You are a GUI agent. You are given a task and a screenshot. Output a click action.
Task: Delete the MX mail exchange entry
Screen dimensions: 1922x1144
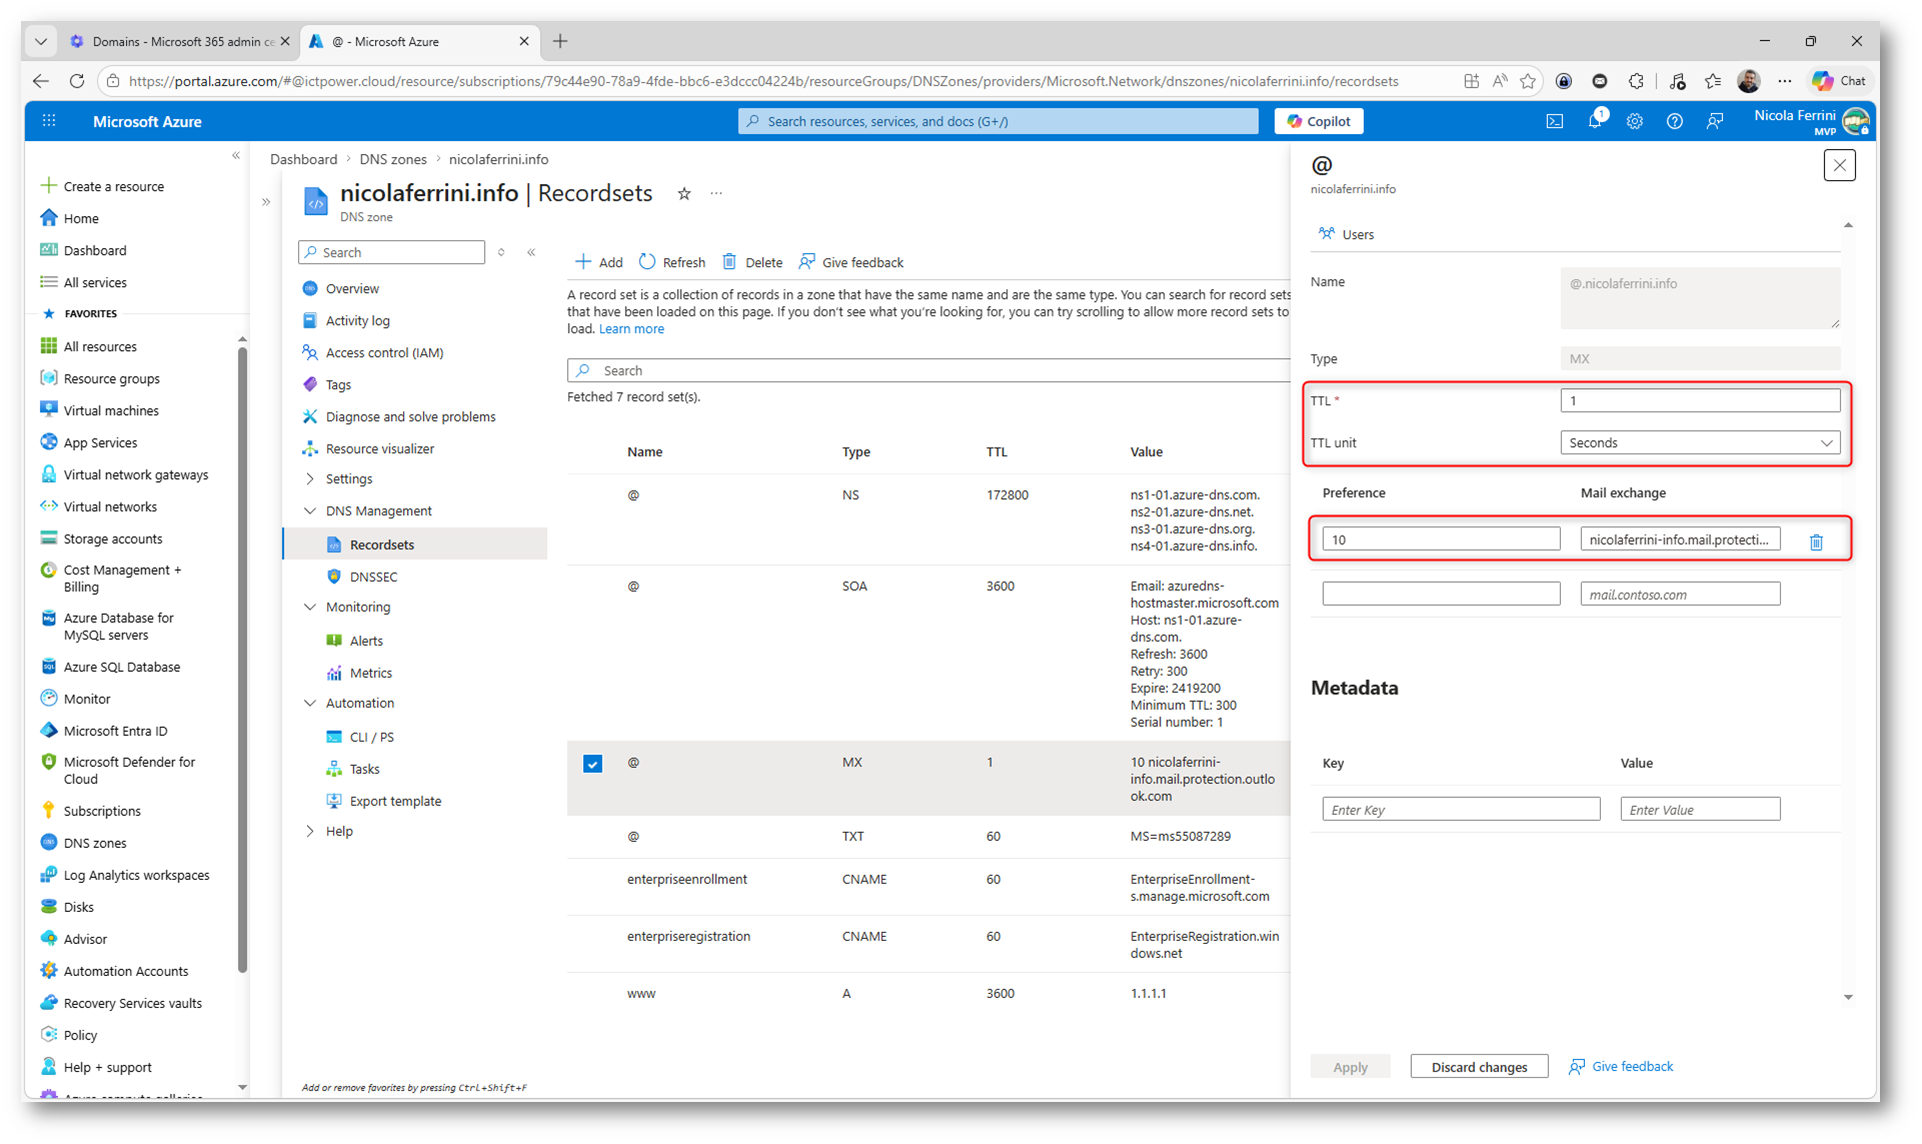1816,541
